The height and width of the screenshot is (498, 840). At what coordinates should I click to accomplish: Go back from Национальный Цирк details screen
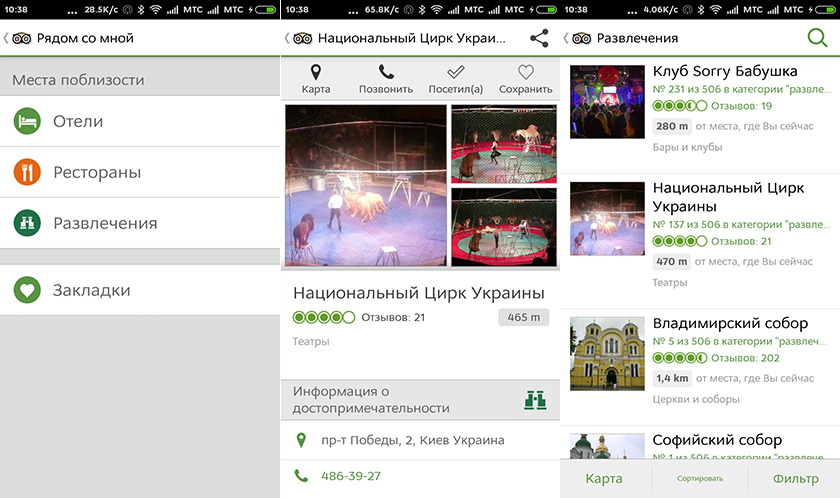click(x=287, y=38)
